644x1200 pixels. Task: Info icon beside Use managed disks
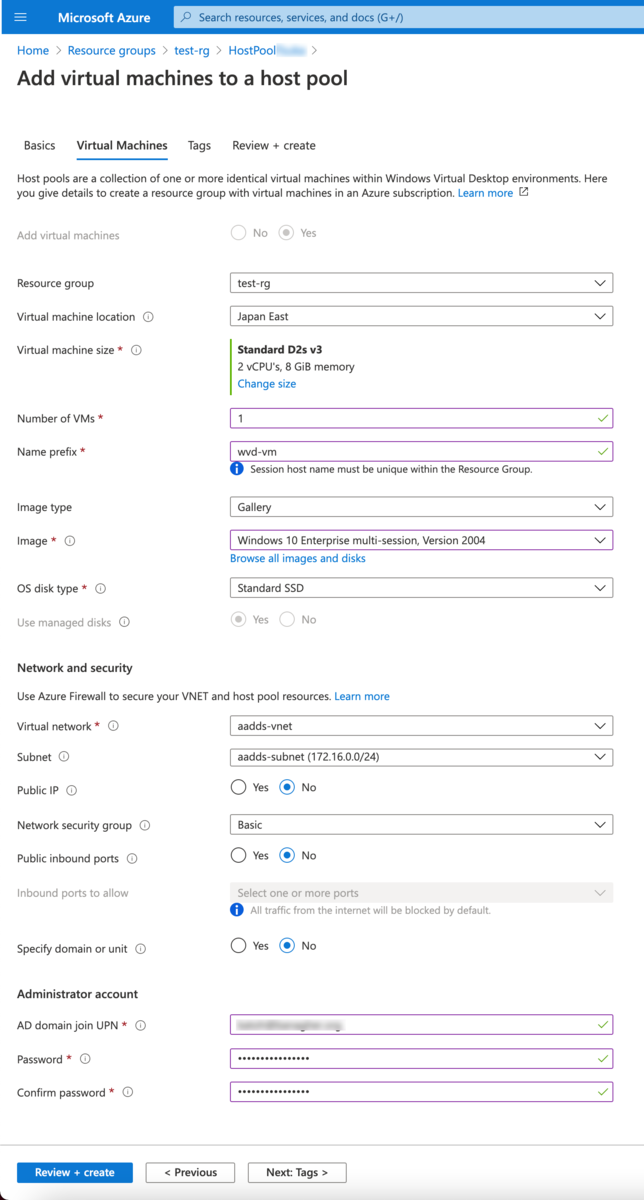pyautogui.click(x=124, y=622)
